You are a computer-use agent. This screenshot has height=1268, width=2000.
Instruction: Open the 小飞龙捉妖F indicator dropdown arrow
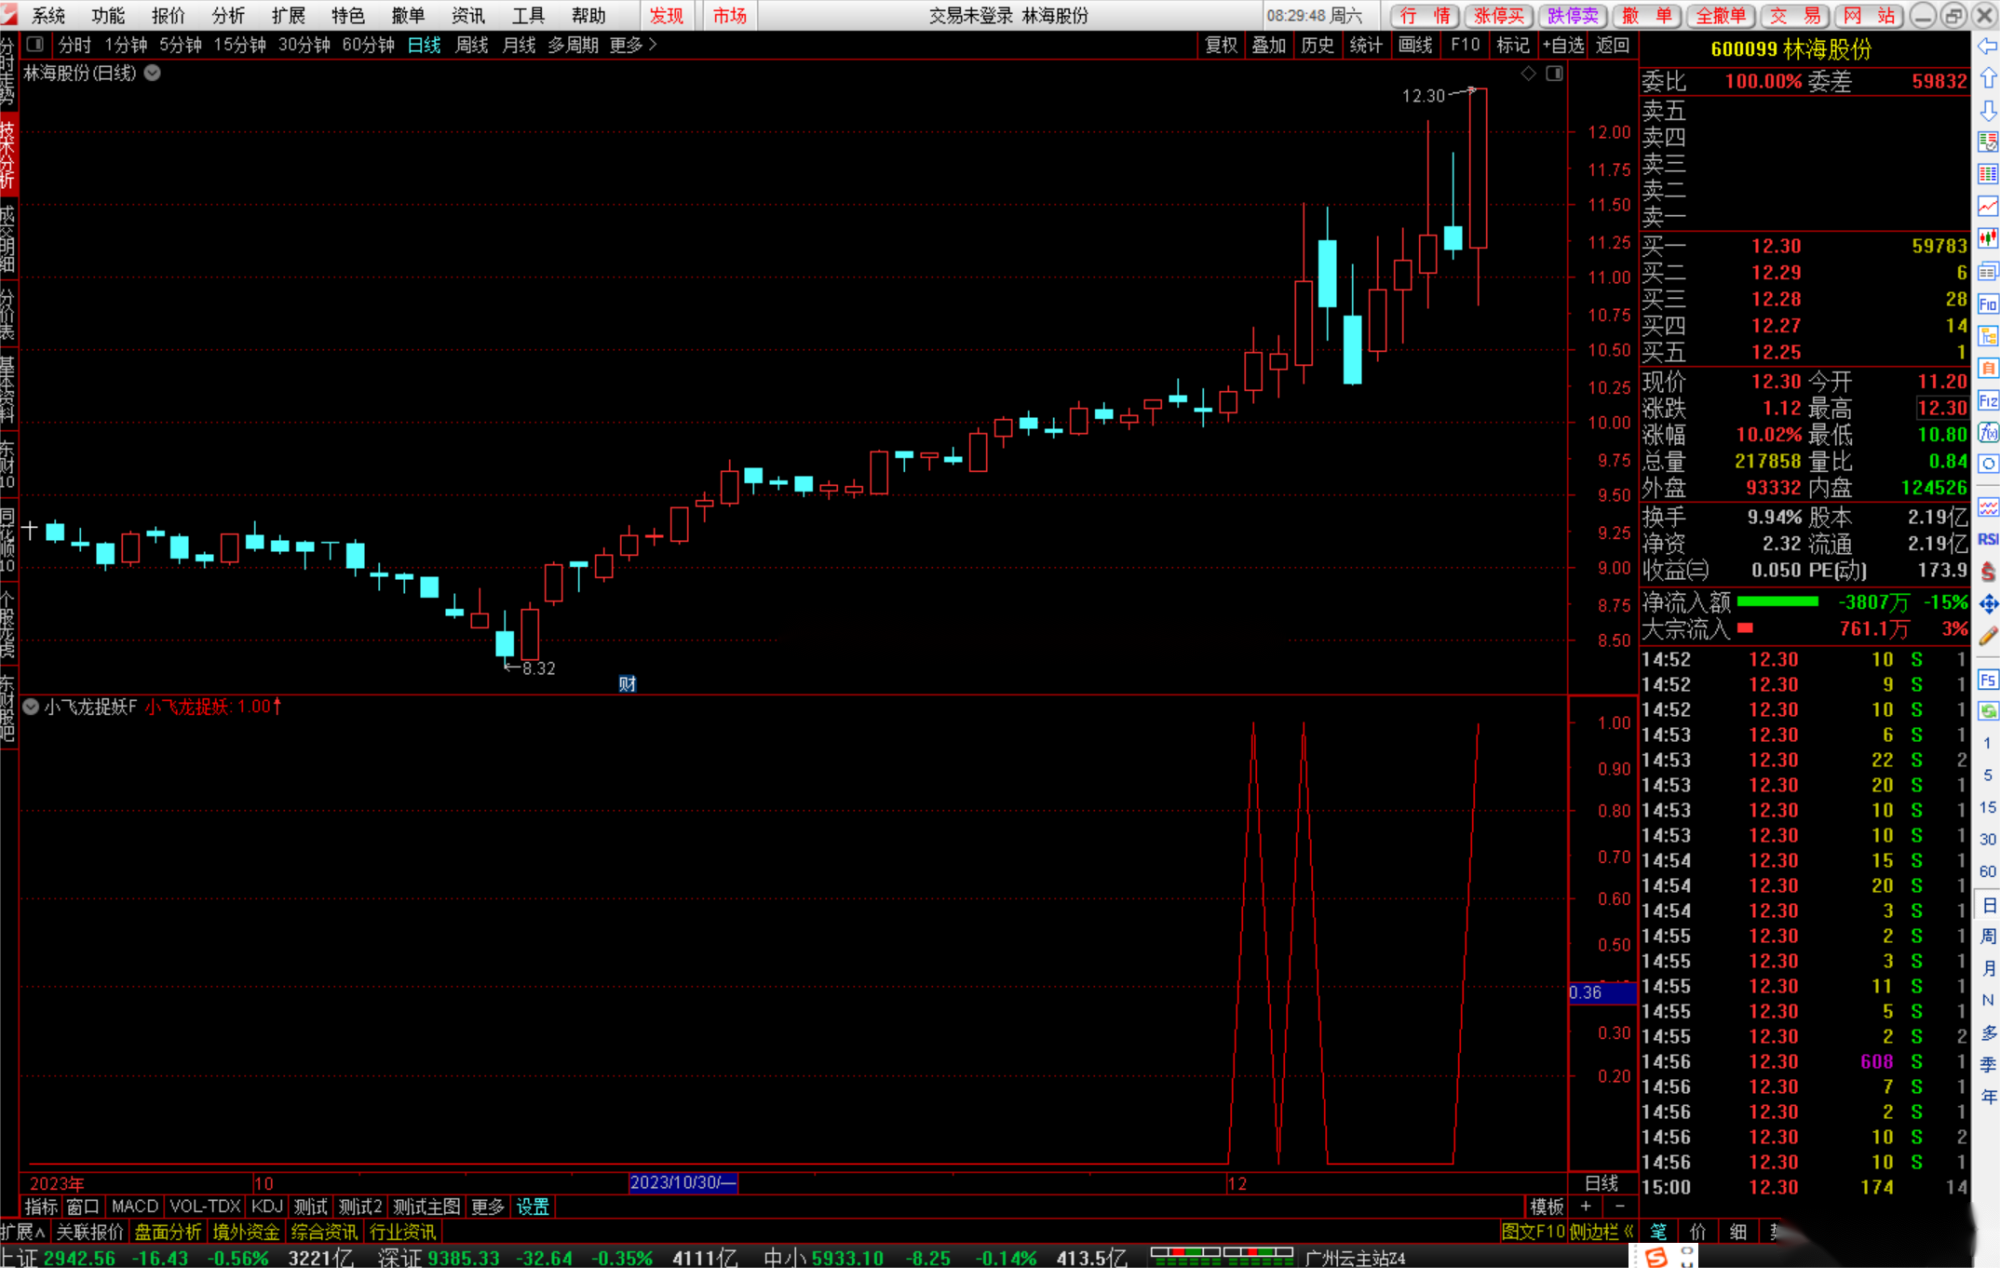31,707
